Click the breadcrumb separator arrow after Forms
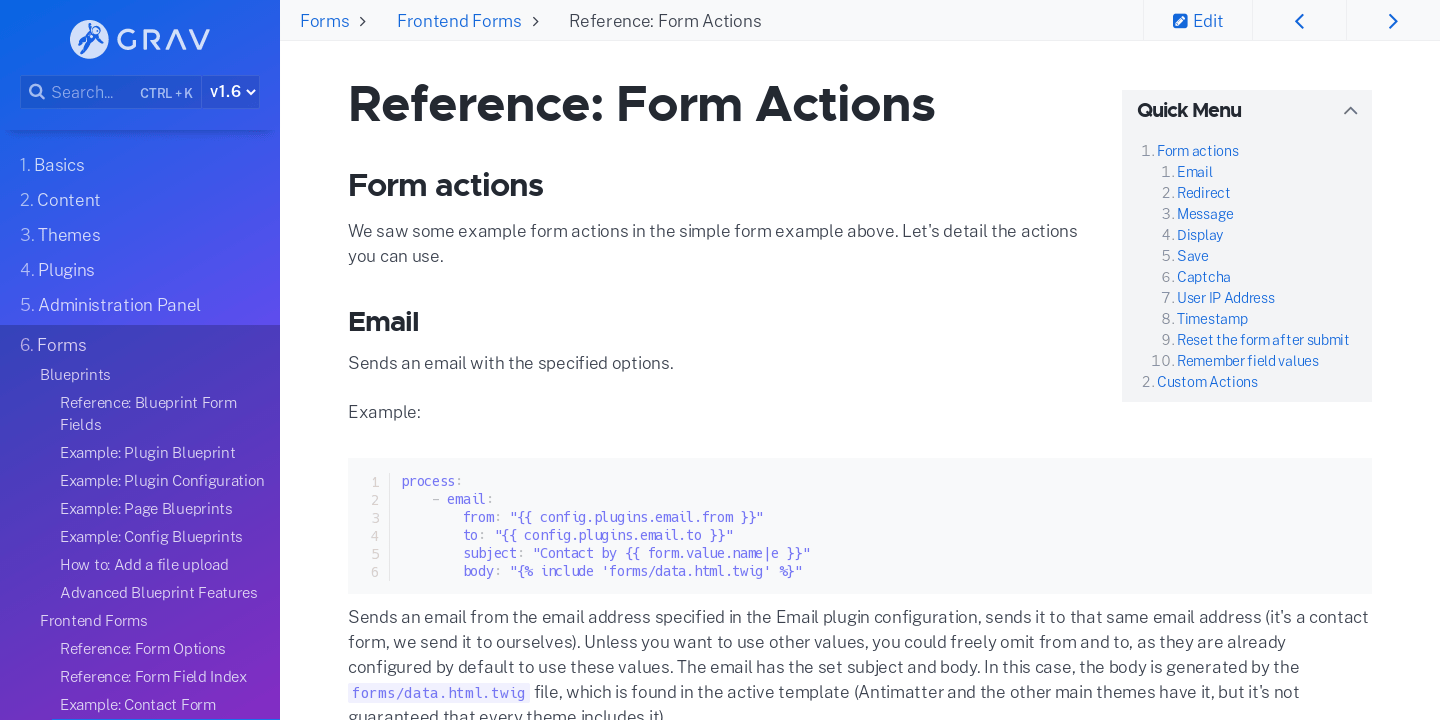Image resolution: width=1440 pixels, height=720 pixels. tap(363, 20)
